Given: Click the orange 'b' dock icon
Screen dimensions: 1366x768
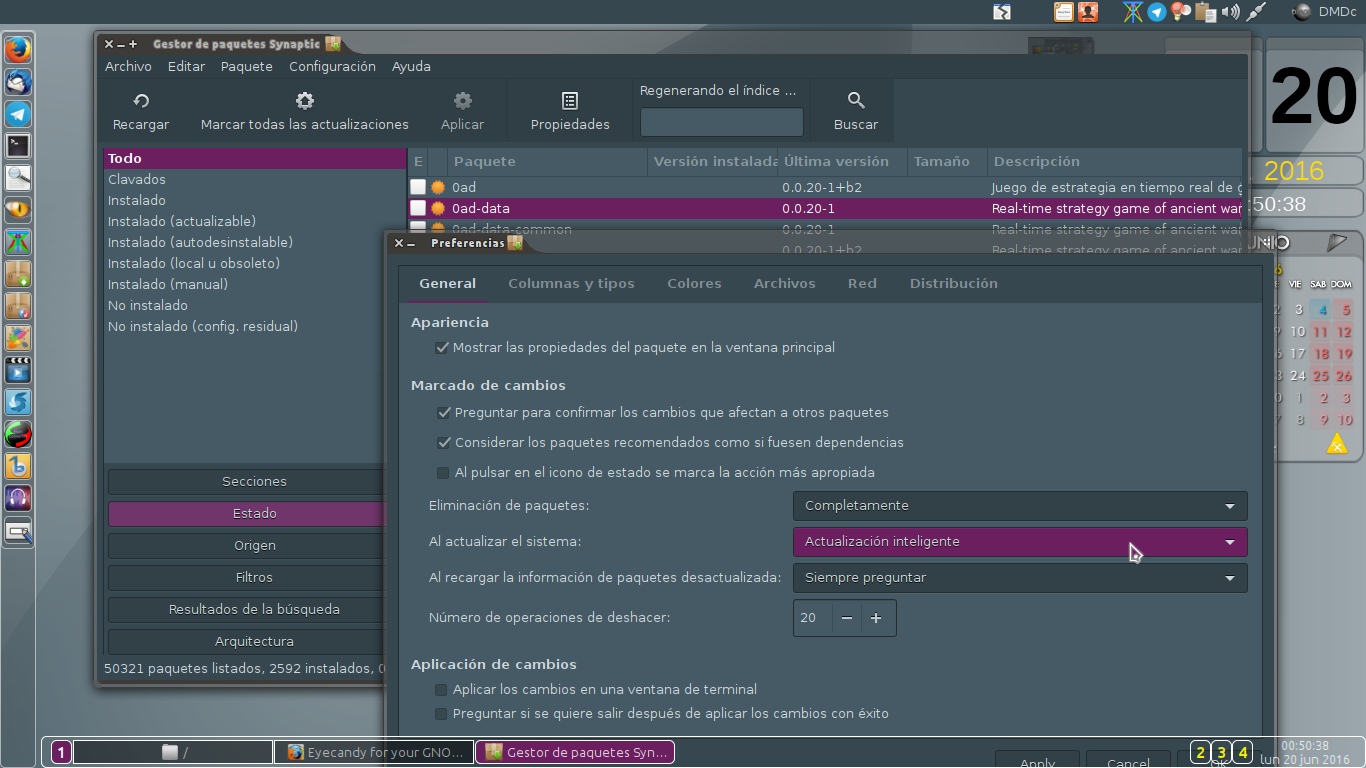Looking at the screenshot, I should pyautogui.click(x=18, y=465).
